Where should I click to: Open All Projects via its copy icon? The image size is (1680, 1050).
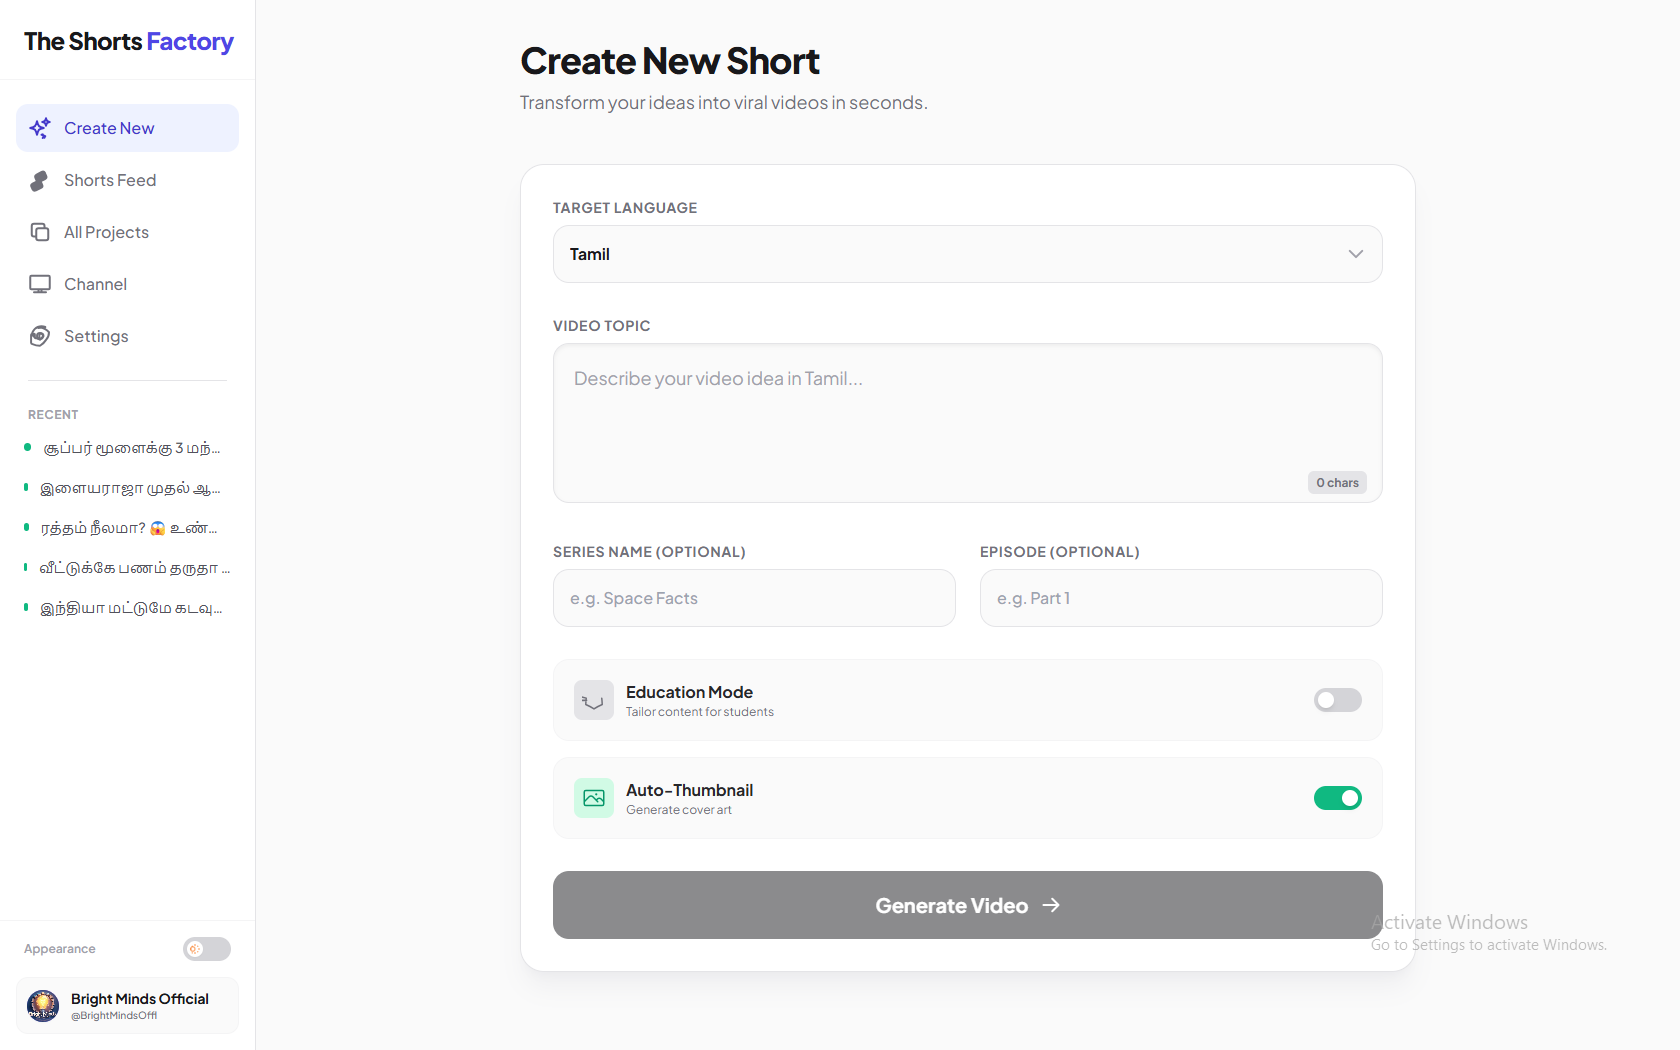39,232
